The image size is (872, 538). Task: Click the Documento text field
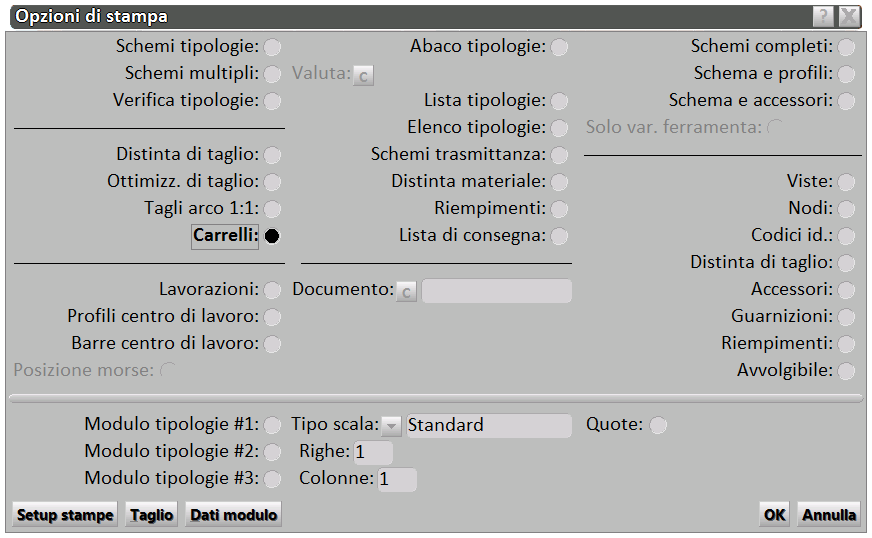tap(497, 291)
